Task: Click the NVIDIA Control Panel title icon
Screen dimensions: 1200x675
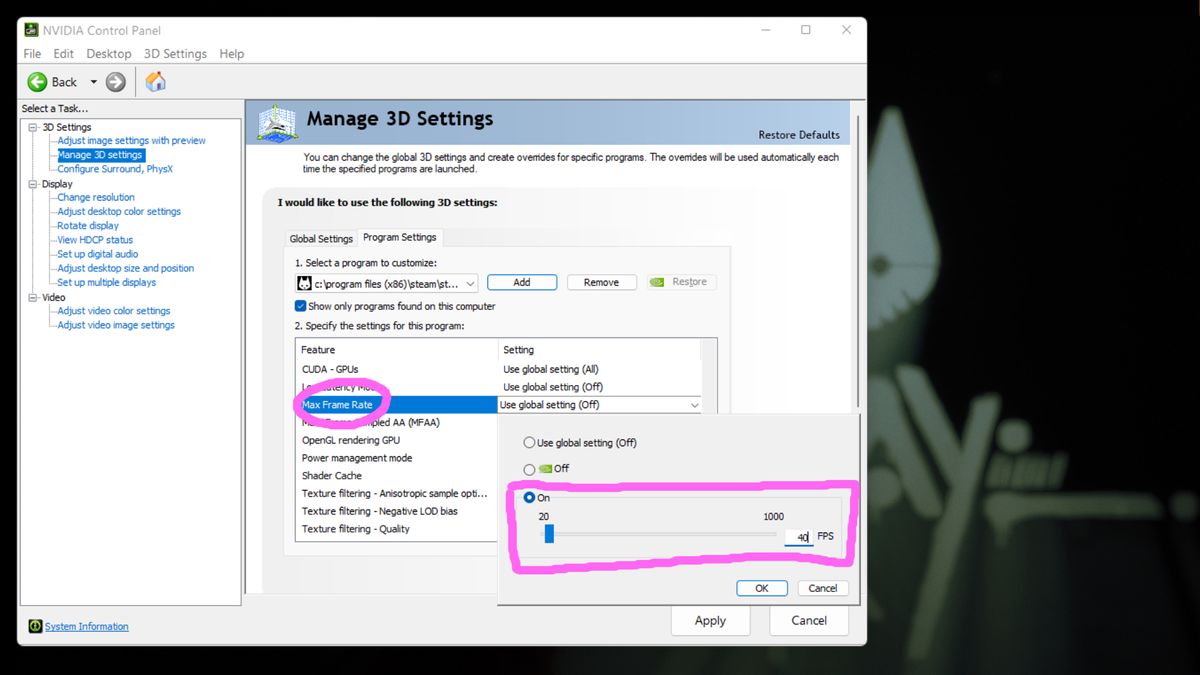Action: [x=32, y=30]
